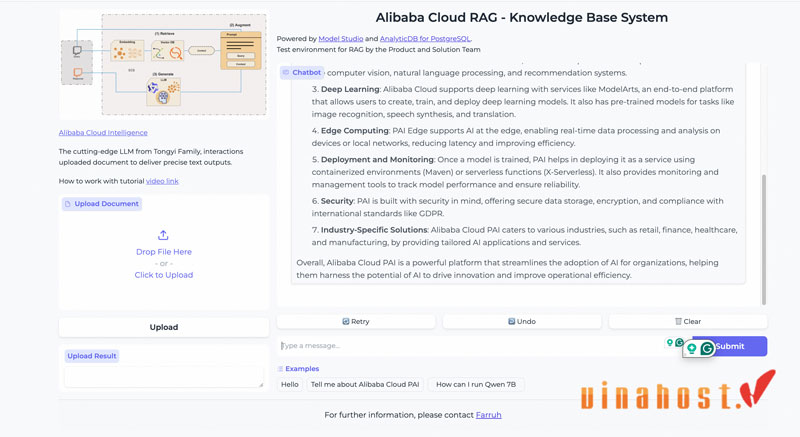Click the upload arrow icon above Drop File Here
Screen dimensions: 800x437
(163, 235)
